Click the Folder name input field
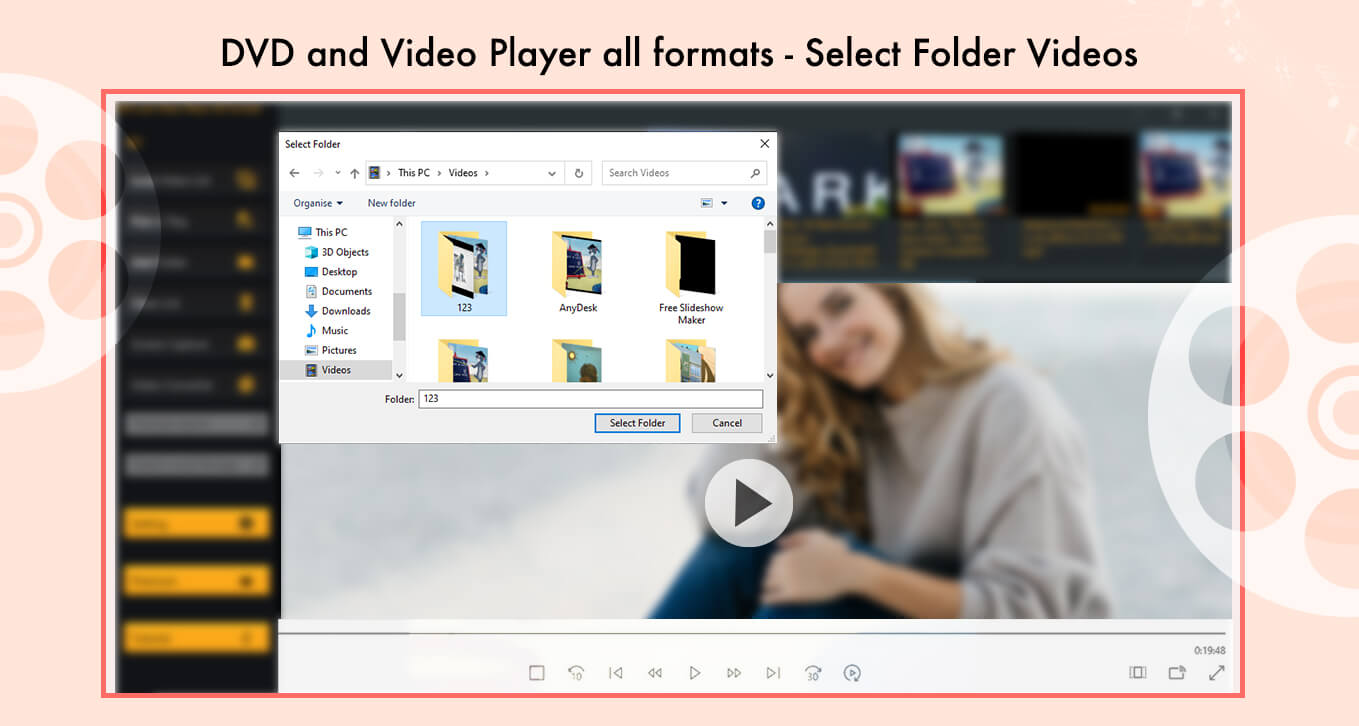1359x726 pixels. point(590,398)
